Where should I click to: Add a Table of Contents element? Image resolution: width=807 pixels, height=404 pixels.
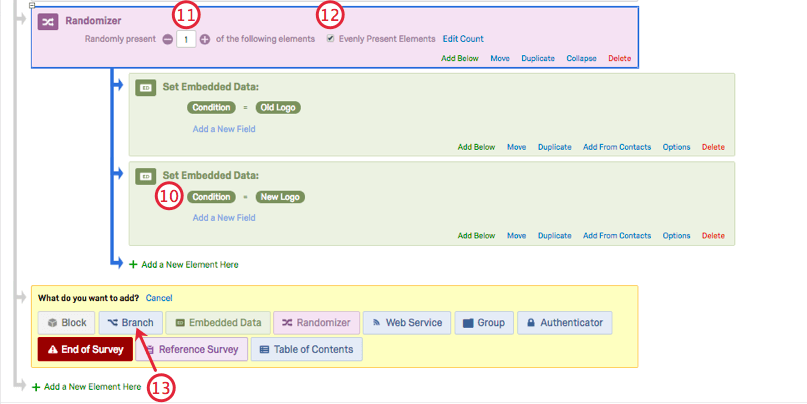pyautogui.click(x=307, y=349)
